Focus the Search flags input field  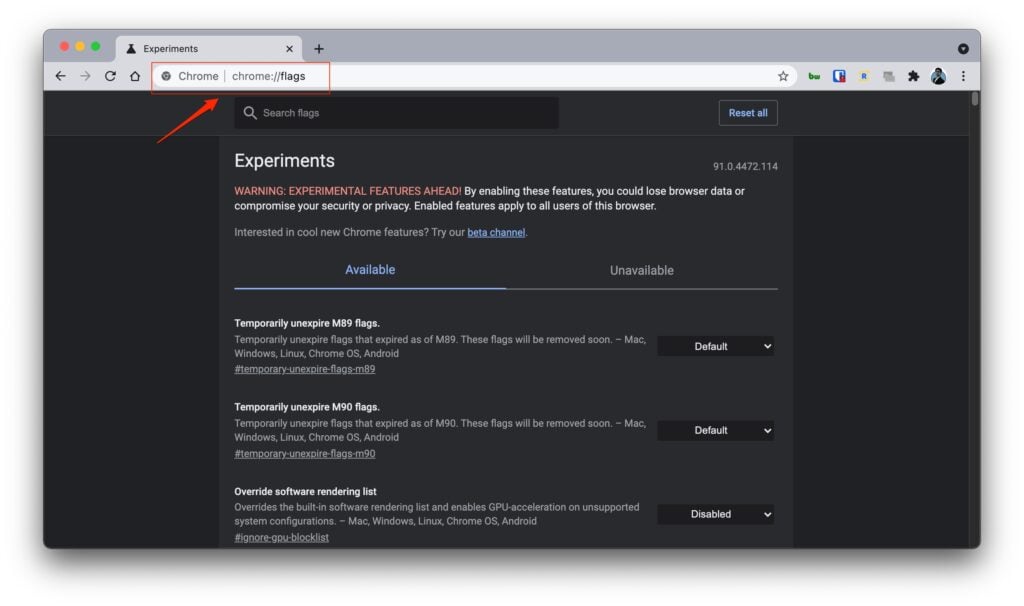pos(396,113)
